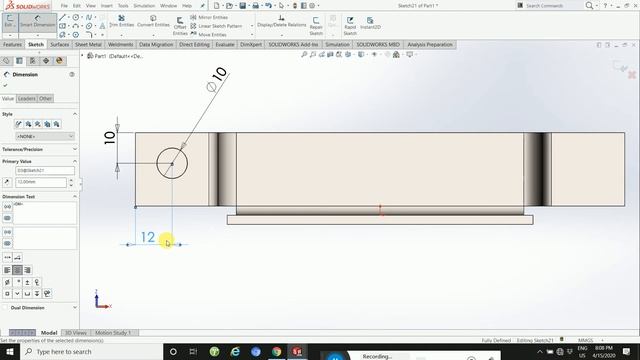The width and height of the screenshot is (640, 360).
Task: Select the Ellipse sketch tool
Action: (x=89, y=26)
